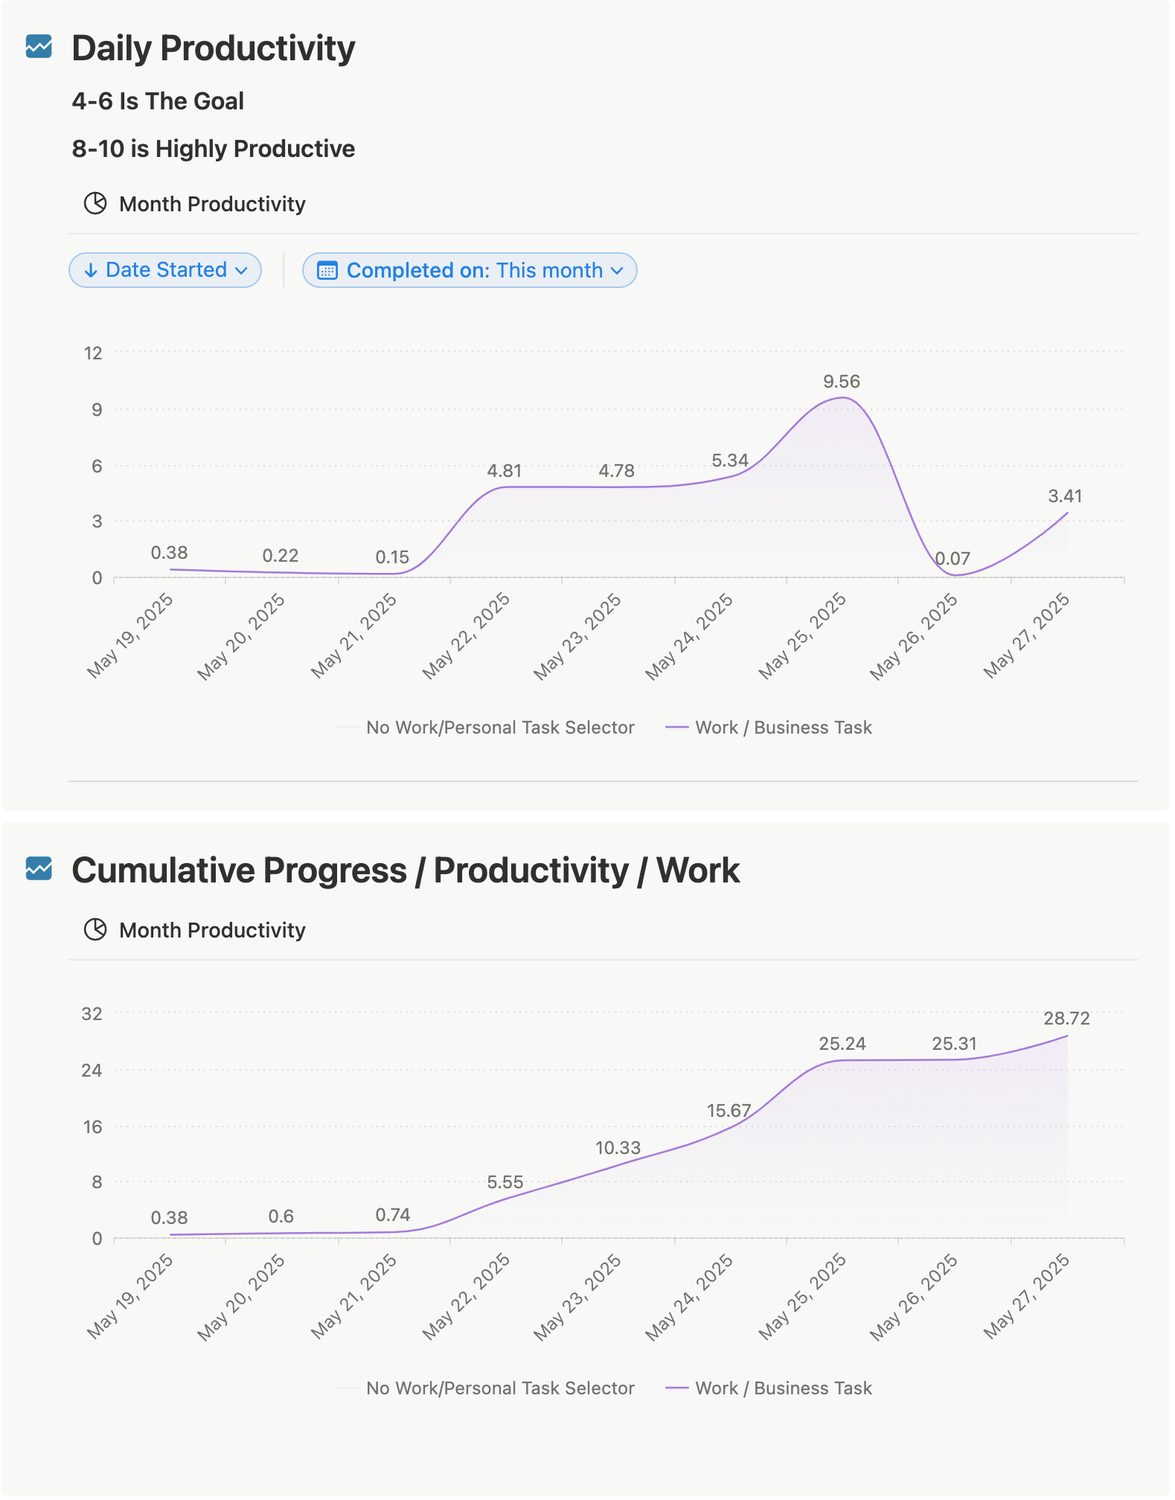The width and height of the screenshot is (1175, 1500).
Task: Click the Daily Productivity heading text
Action: 213,48
